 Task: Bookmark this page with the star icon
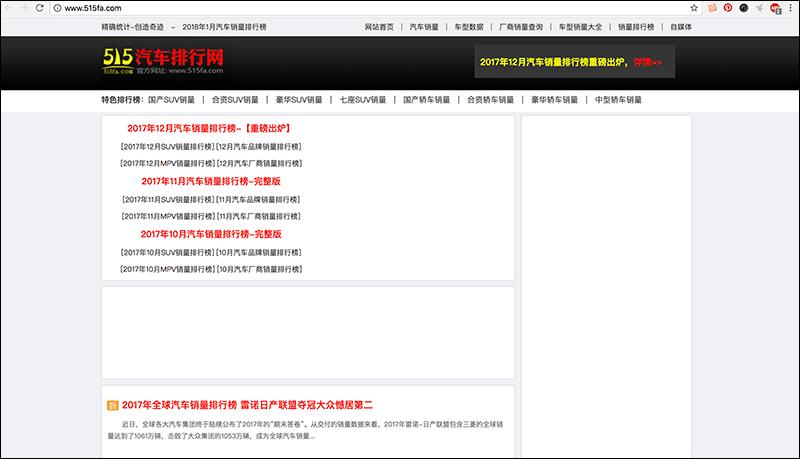click(x=694, y=8)
